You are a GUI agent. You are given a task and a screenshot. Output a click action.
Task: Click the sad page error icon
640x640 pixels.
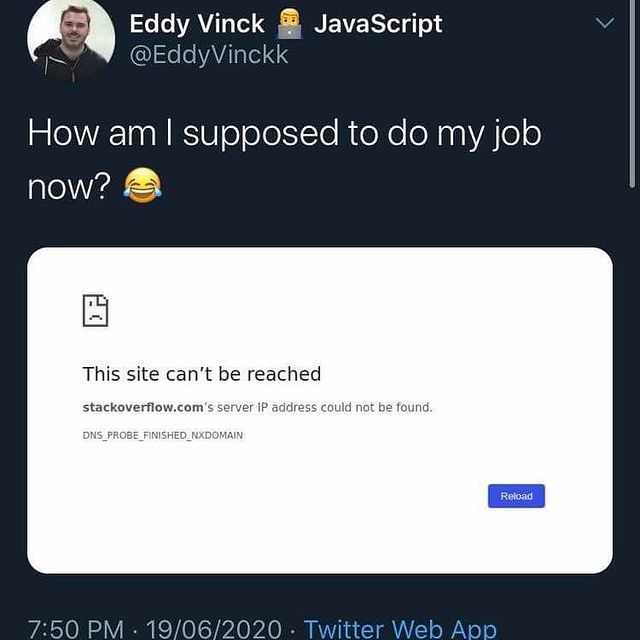click(96, 310)
